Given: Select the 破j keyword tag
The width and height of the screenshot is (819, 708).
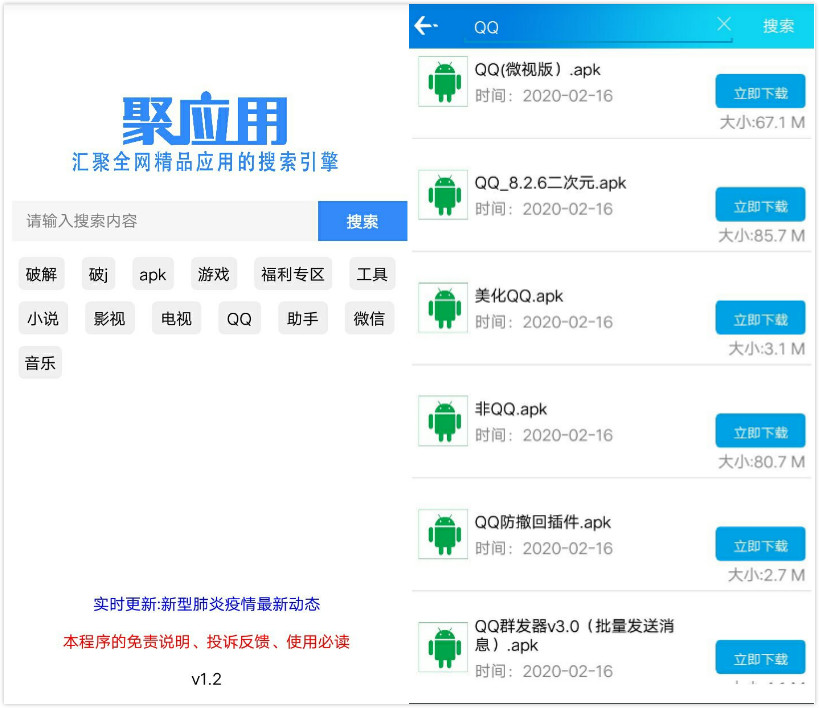Looking at the screenshot, I should pos(98,274).
